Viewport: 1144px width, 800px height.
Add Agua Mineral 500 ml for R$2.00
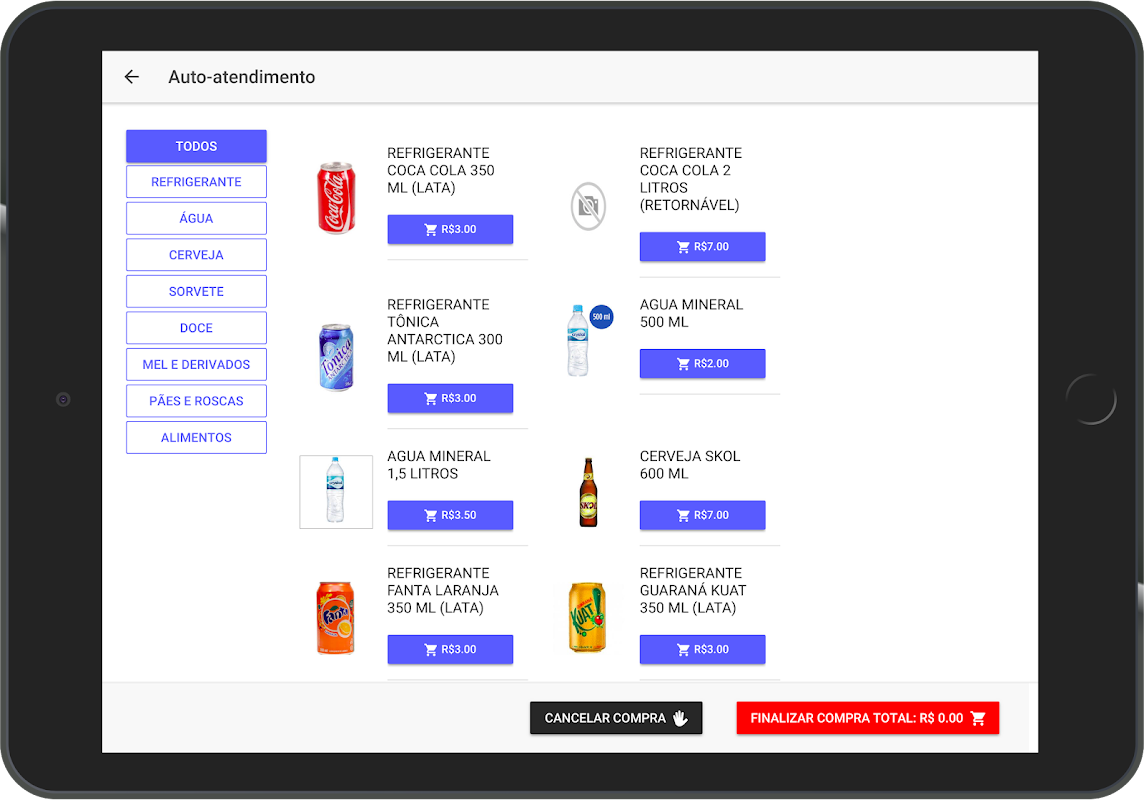[x=703, y=363]
